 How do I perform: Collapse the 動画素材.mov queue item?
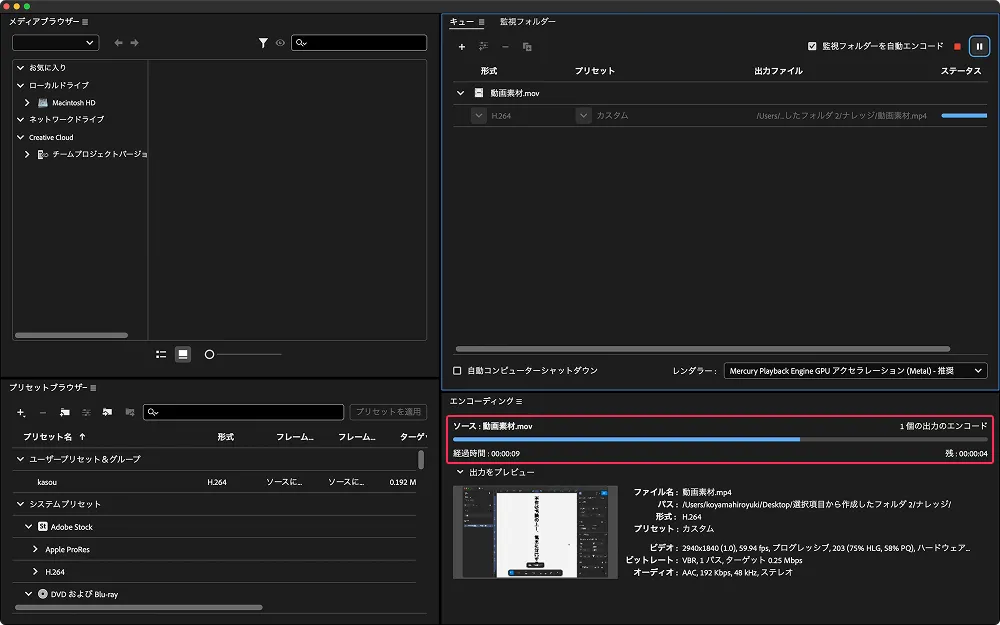[460, 93]
